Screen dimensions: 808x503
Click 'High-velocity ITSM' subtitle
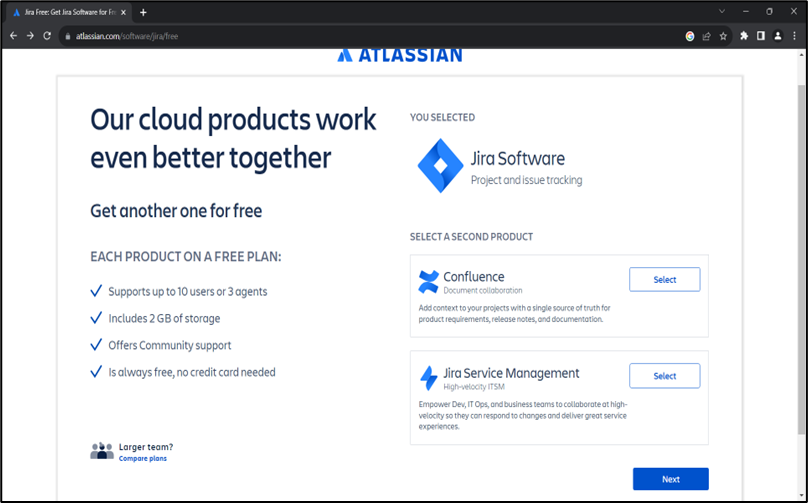pos(474,387)
